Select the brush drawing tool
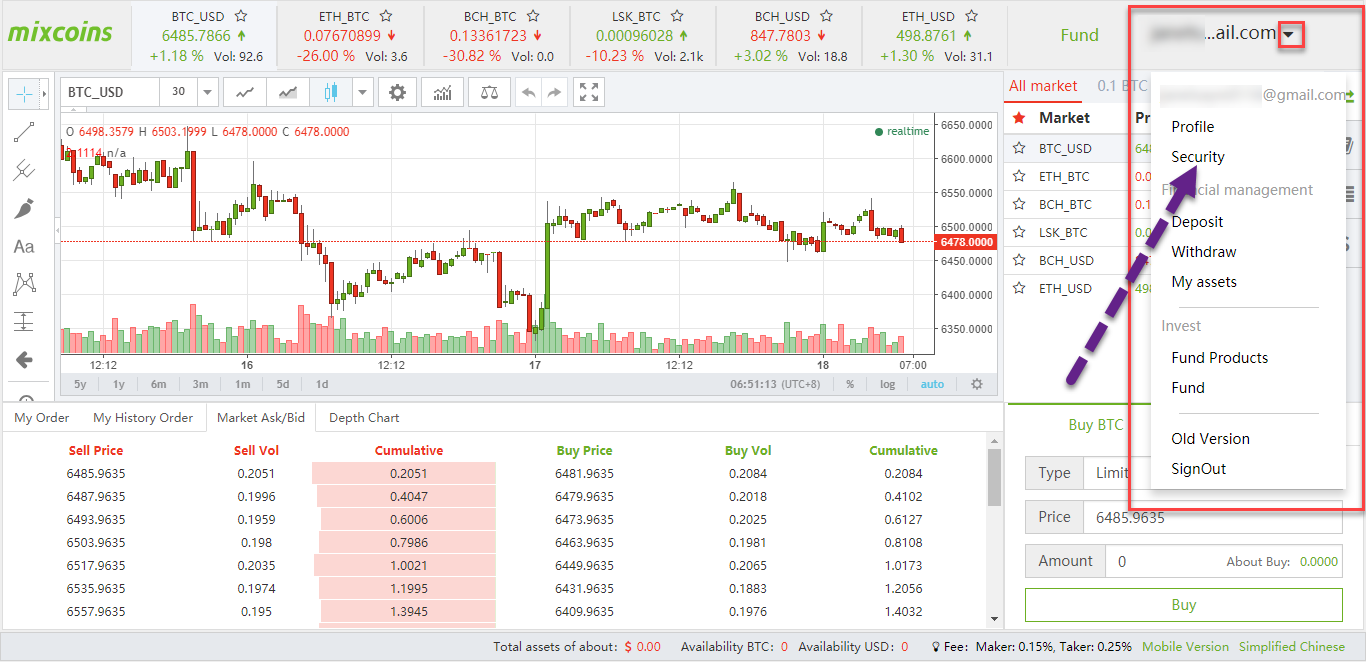Viewport: 1366px width, 662px height. click(24, 208)
